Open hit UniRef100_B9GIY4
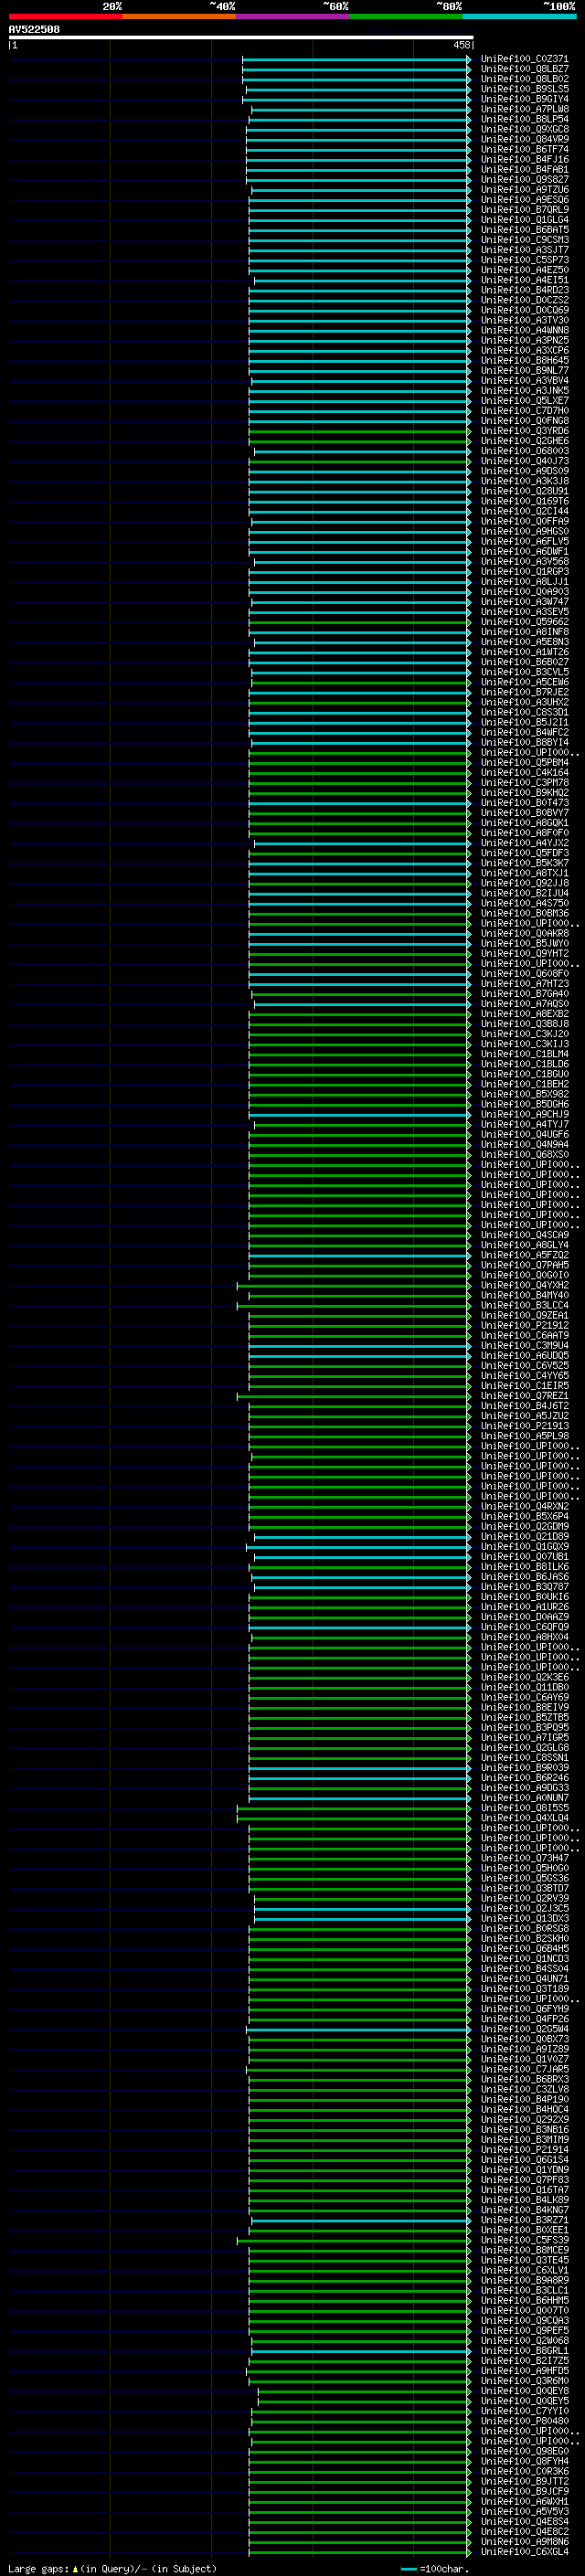 524,99
